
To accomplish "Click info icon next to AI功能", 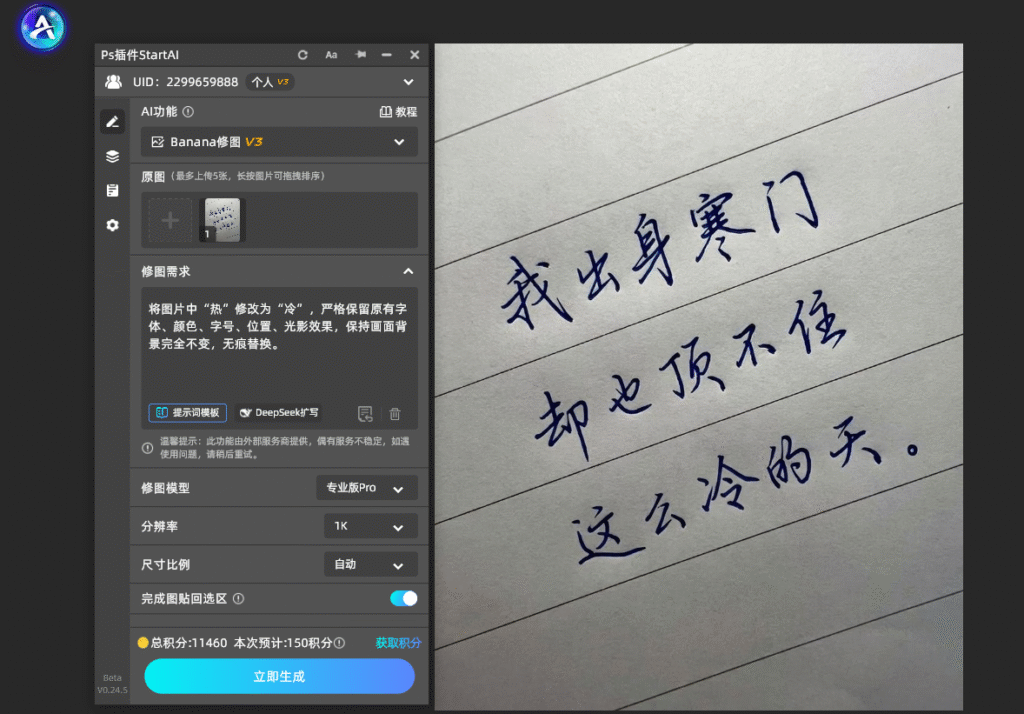I will [x=188, y=112].
